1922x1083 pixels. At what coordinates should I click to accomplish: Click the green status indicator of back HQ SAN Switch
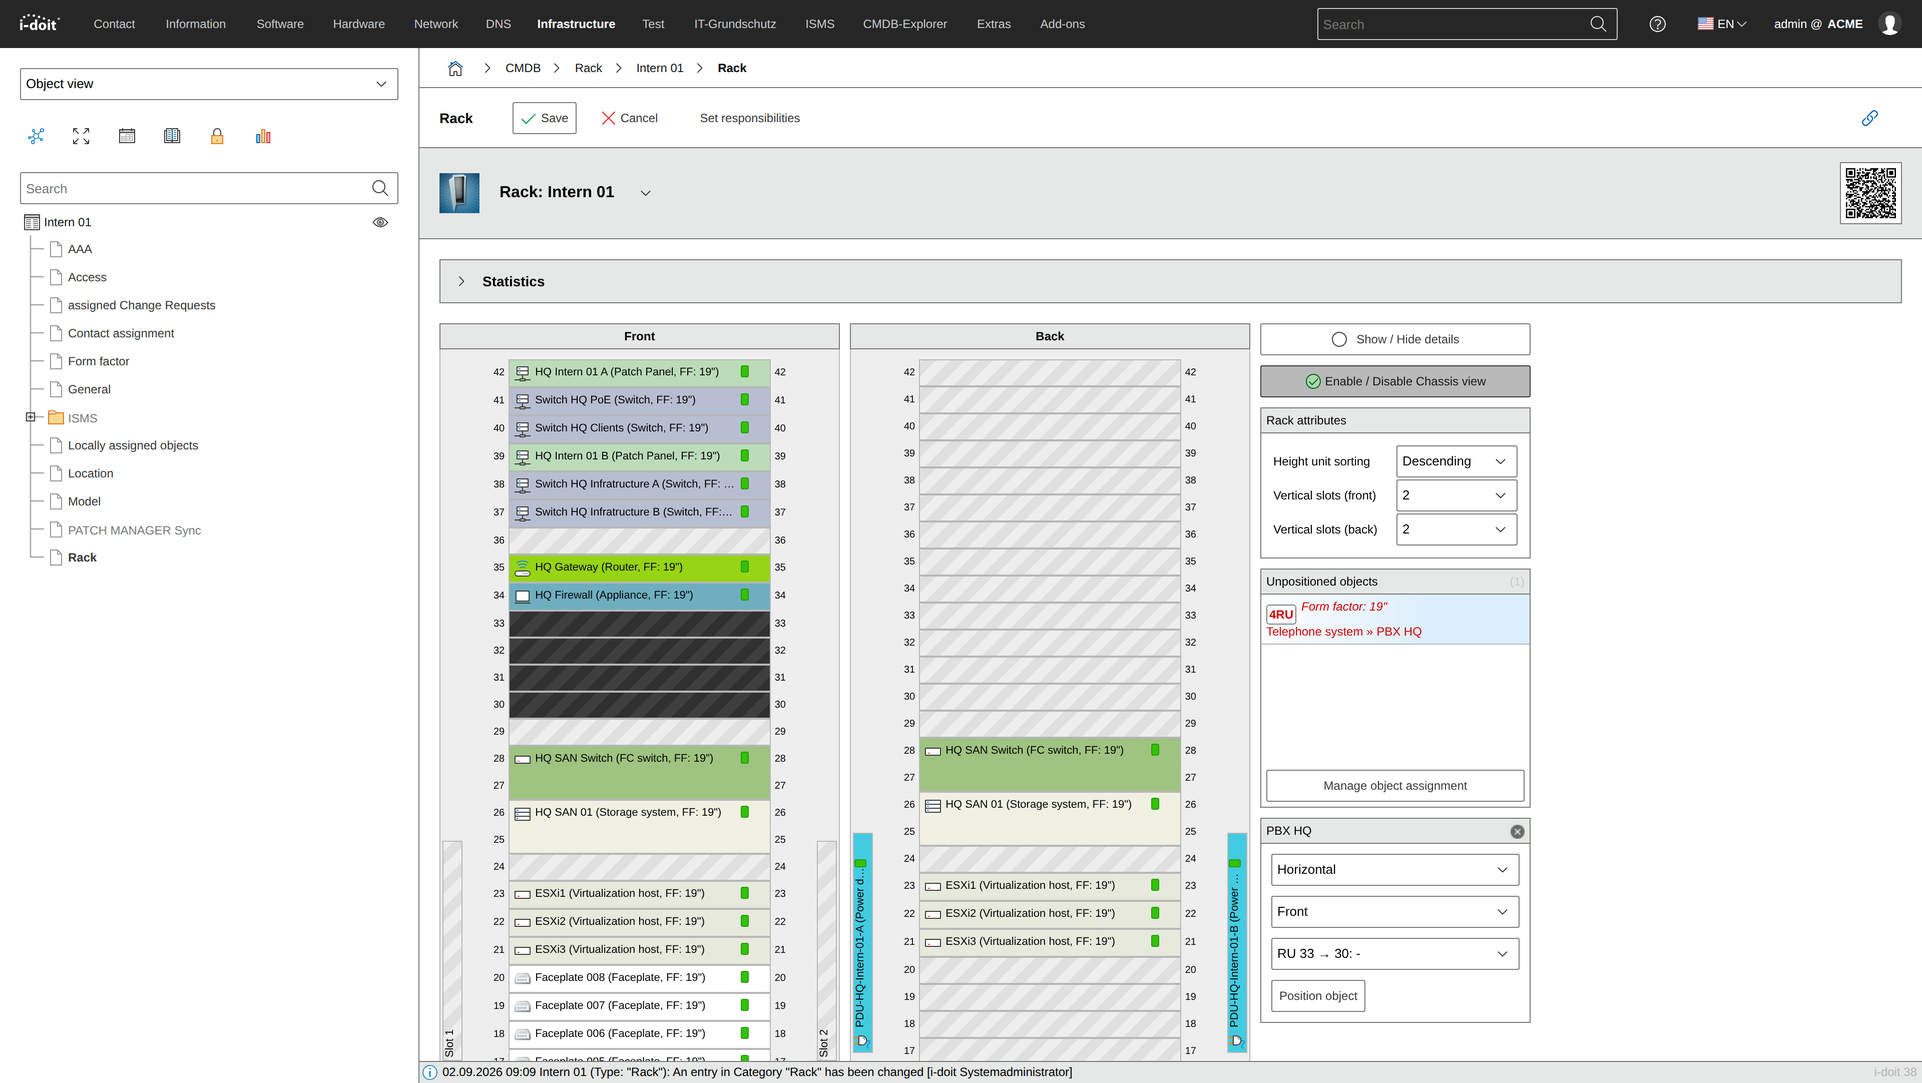coord(1155,750)
